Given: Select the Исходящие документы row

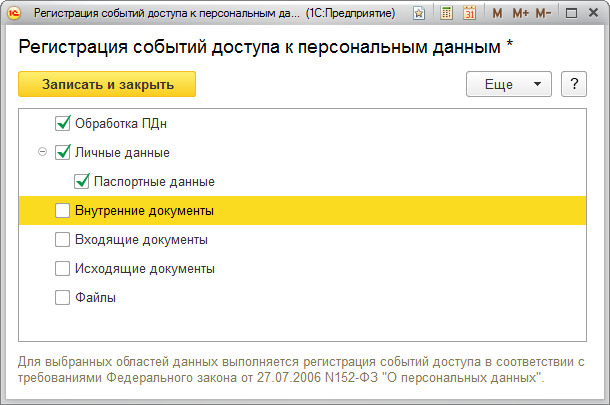Looking at the screenshot, I should tap(145, 269).
